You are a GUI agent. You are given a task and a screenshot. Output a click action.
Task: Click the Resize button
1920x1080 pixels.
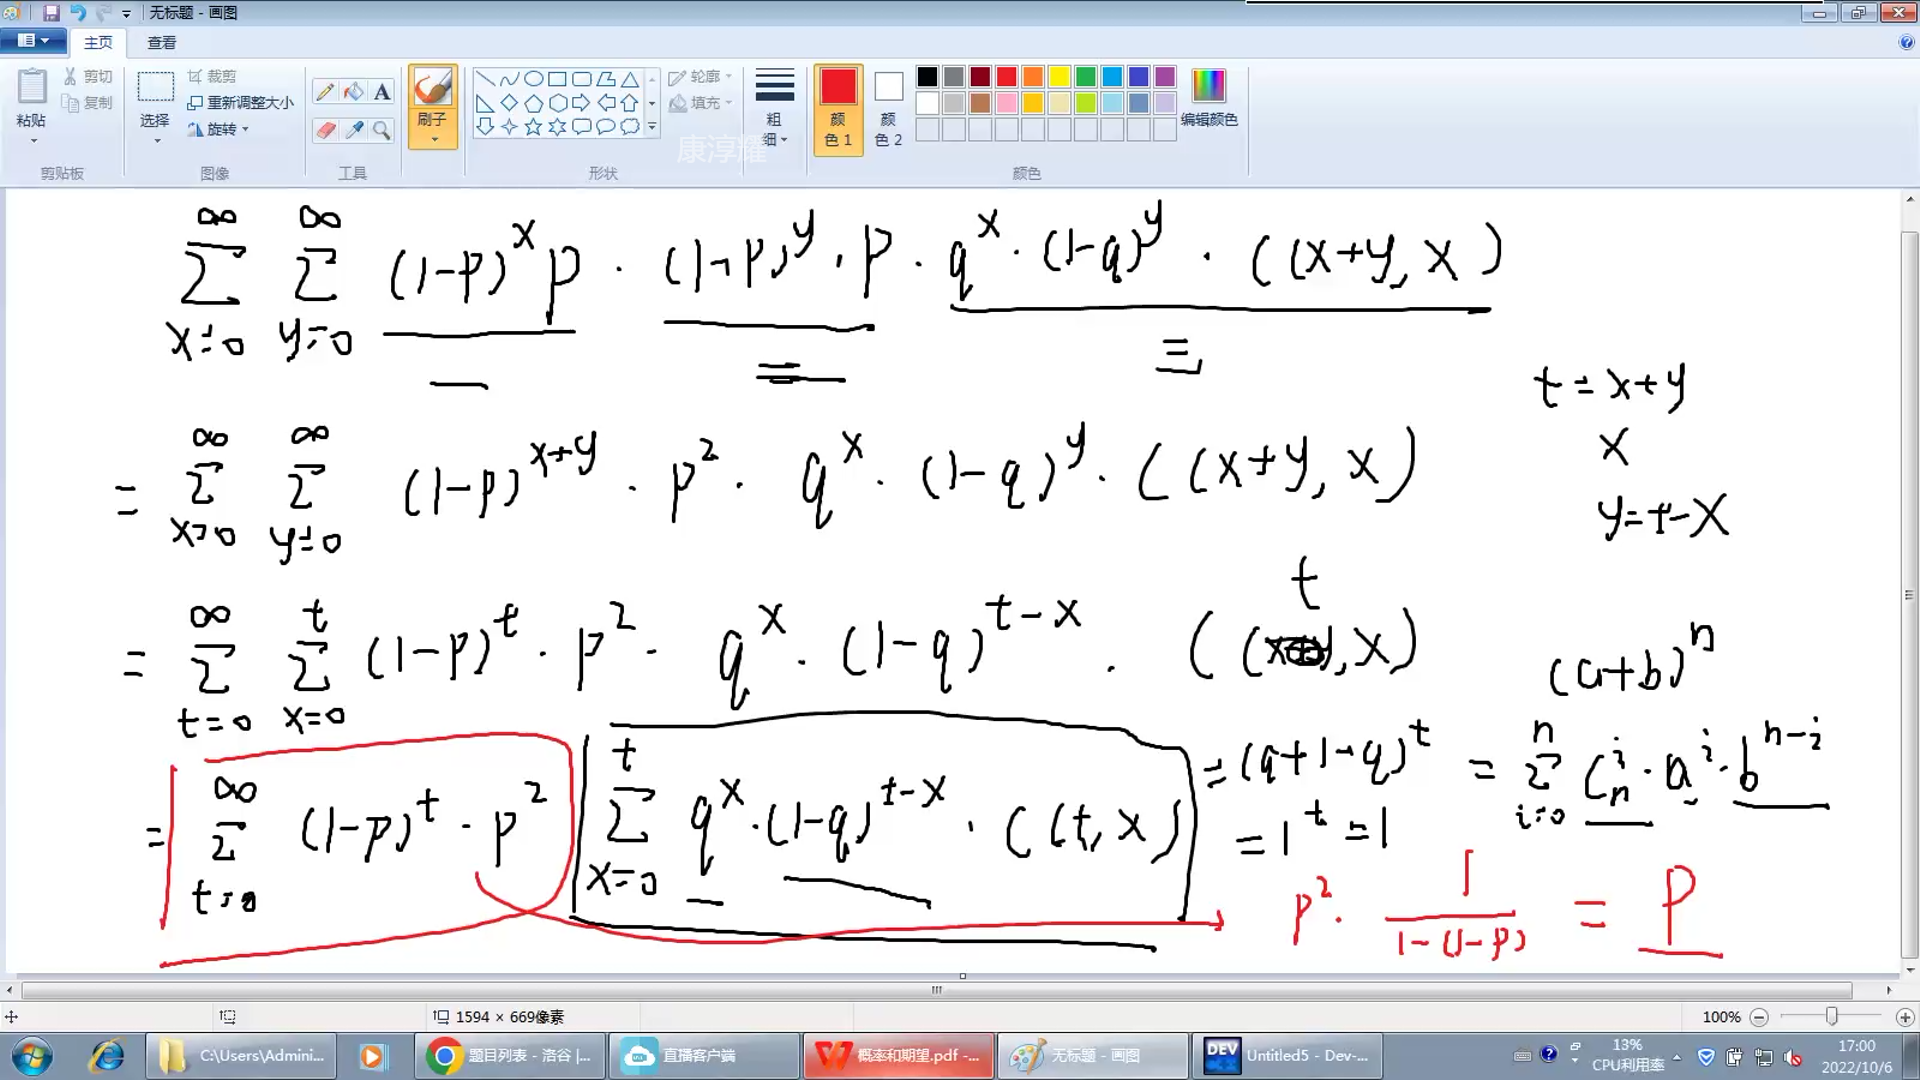(241, 102)
